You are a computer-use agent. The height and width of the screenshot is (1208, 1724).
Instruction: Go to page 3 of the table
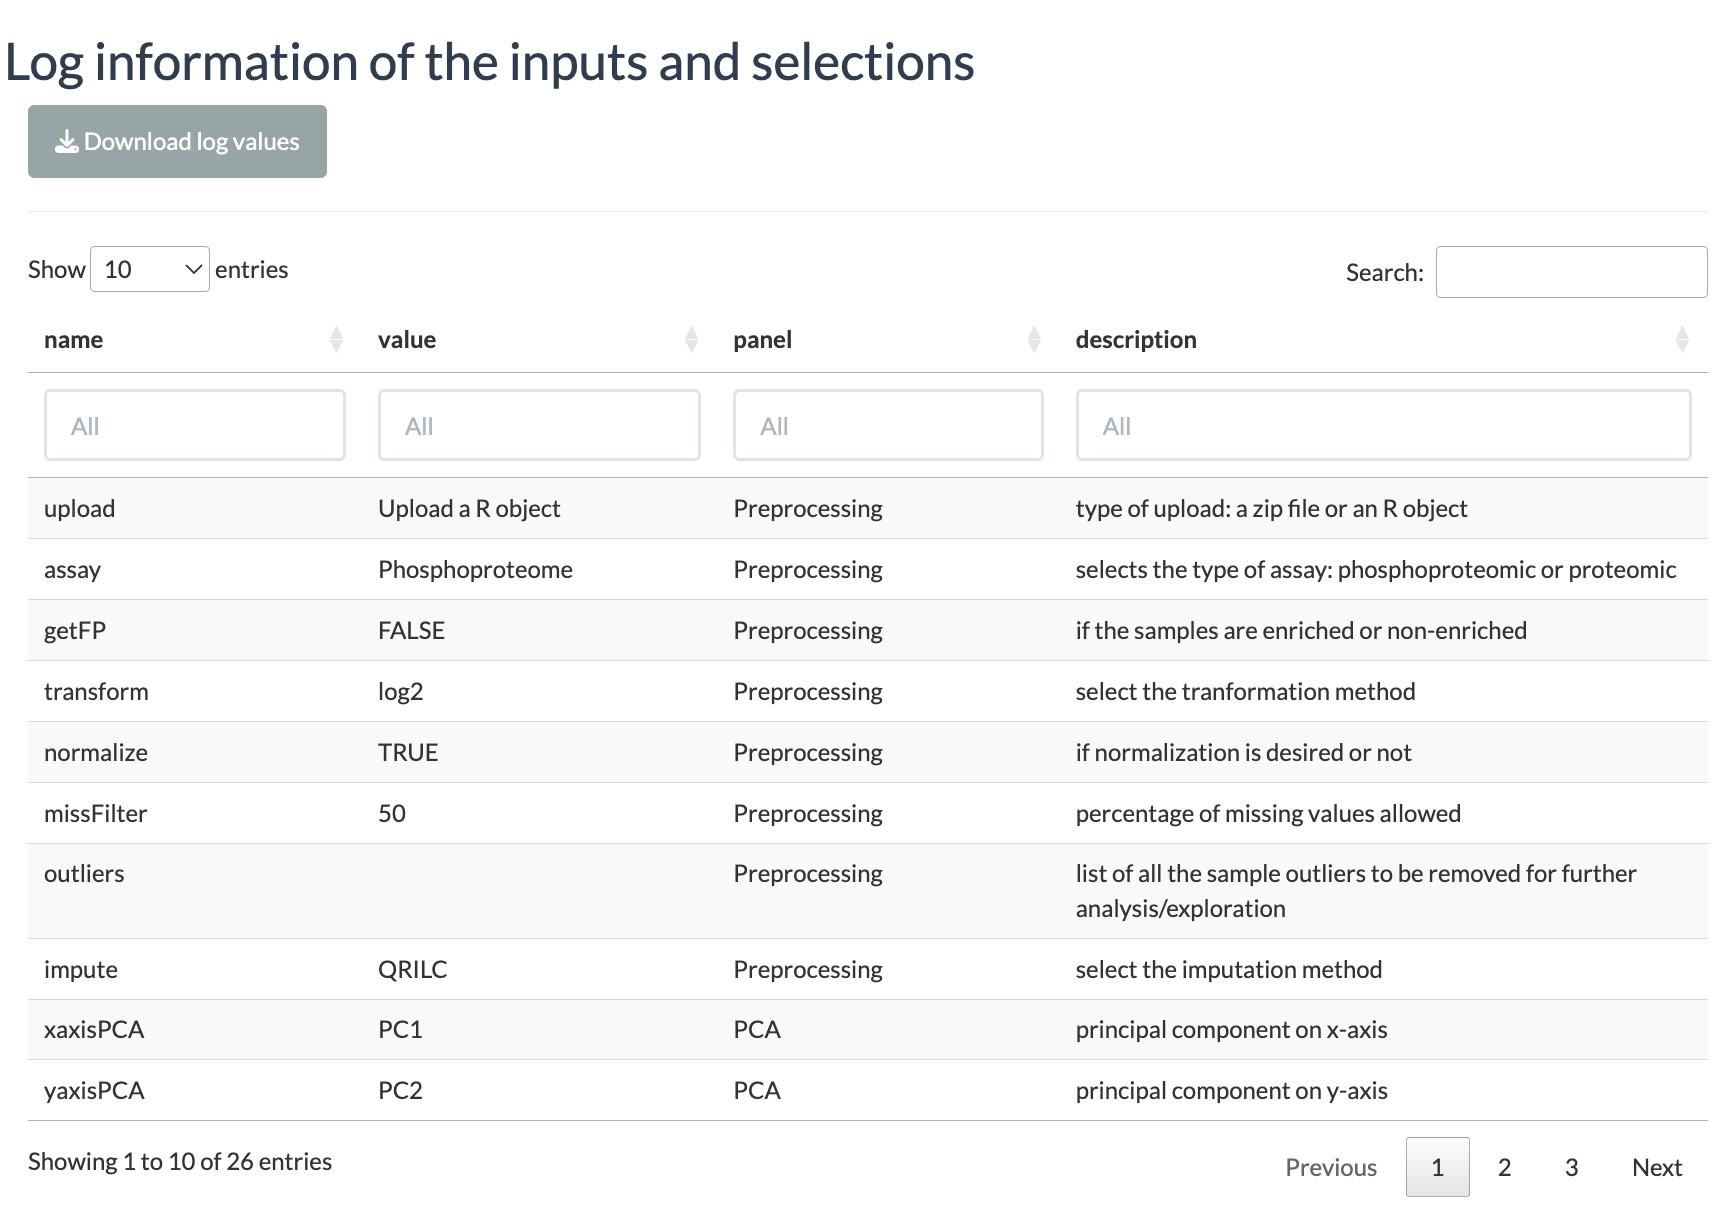(1571, 1167)
